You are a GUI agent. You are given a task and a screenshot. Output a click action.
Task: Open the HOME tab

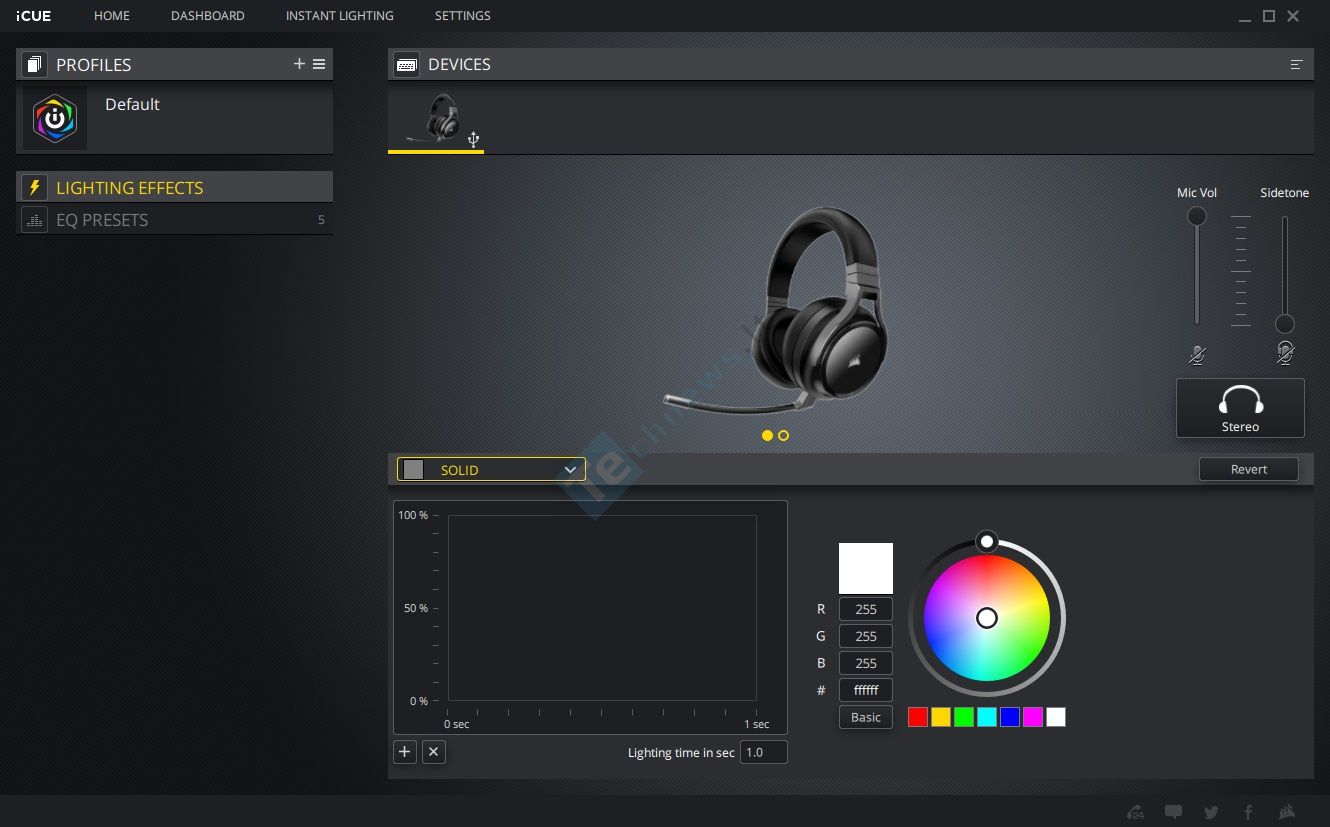(112, 16)
